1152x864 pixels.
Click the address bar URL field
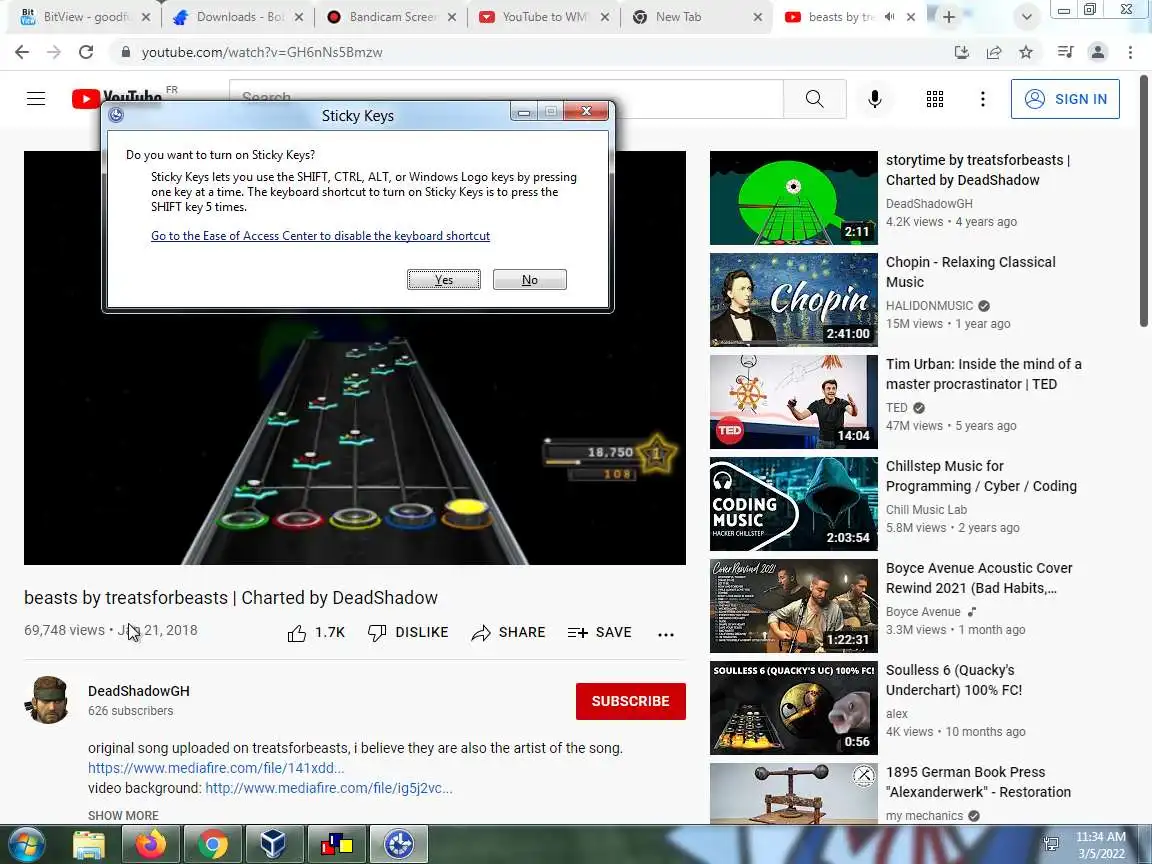coord(529,52)
